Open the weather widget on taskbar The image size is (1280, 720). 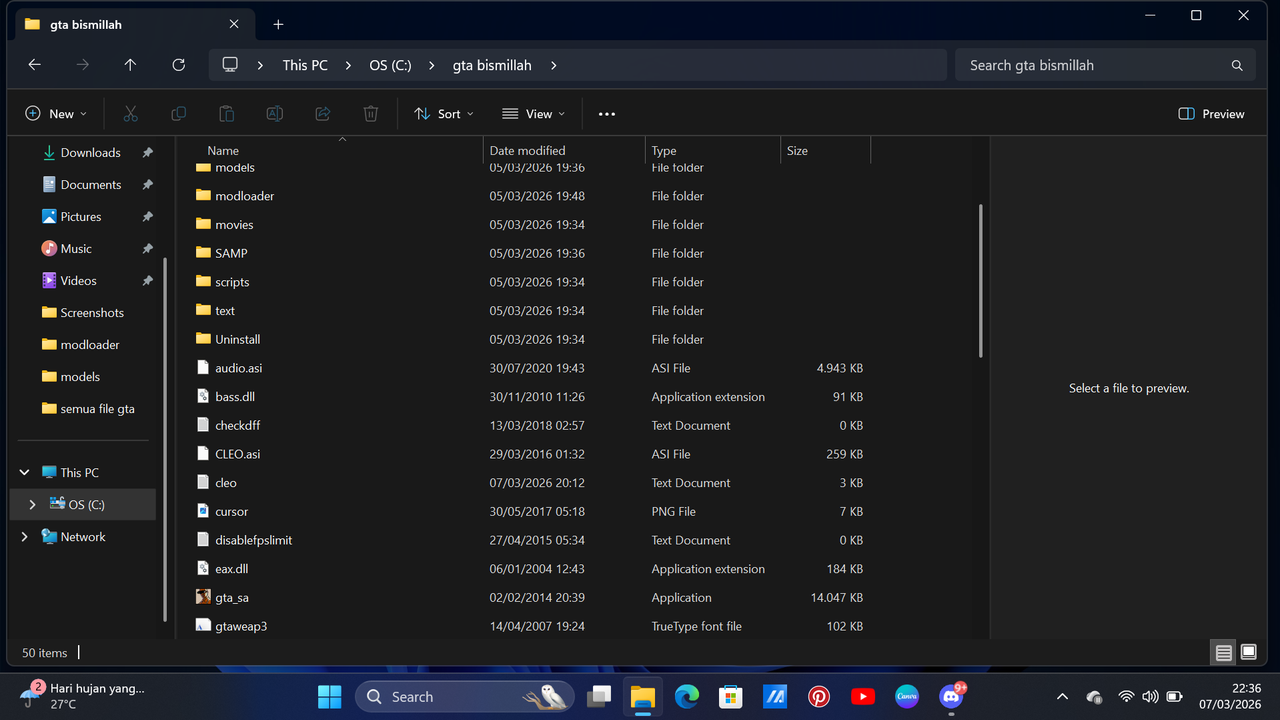(x=85, y=696)
